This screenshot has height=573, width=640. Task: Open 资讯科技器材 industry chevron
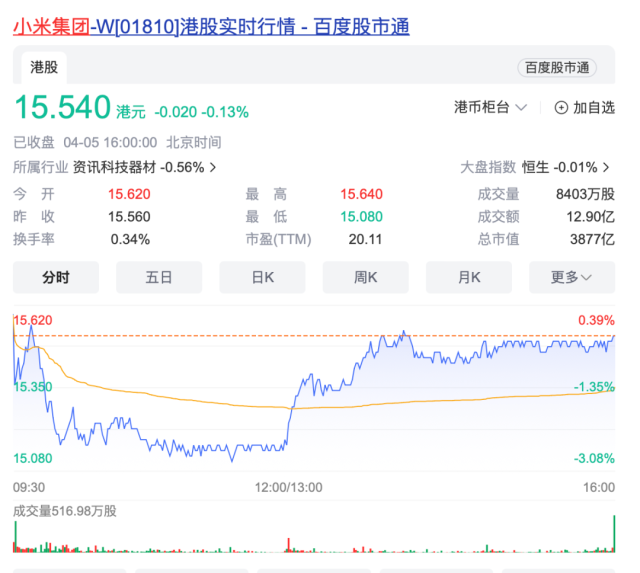point(213,167)
